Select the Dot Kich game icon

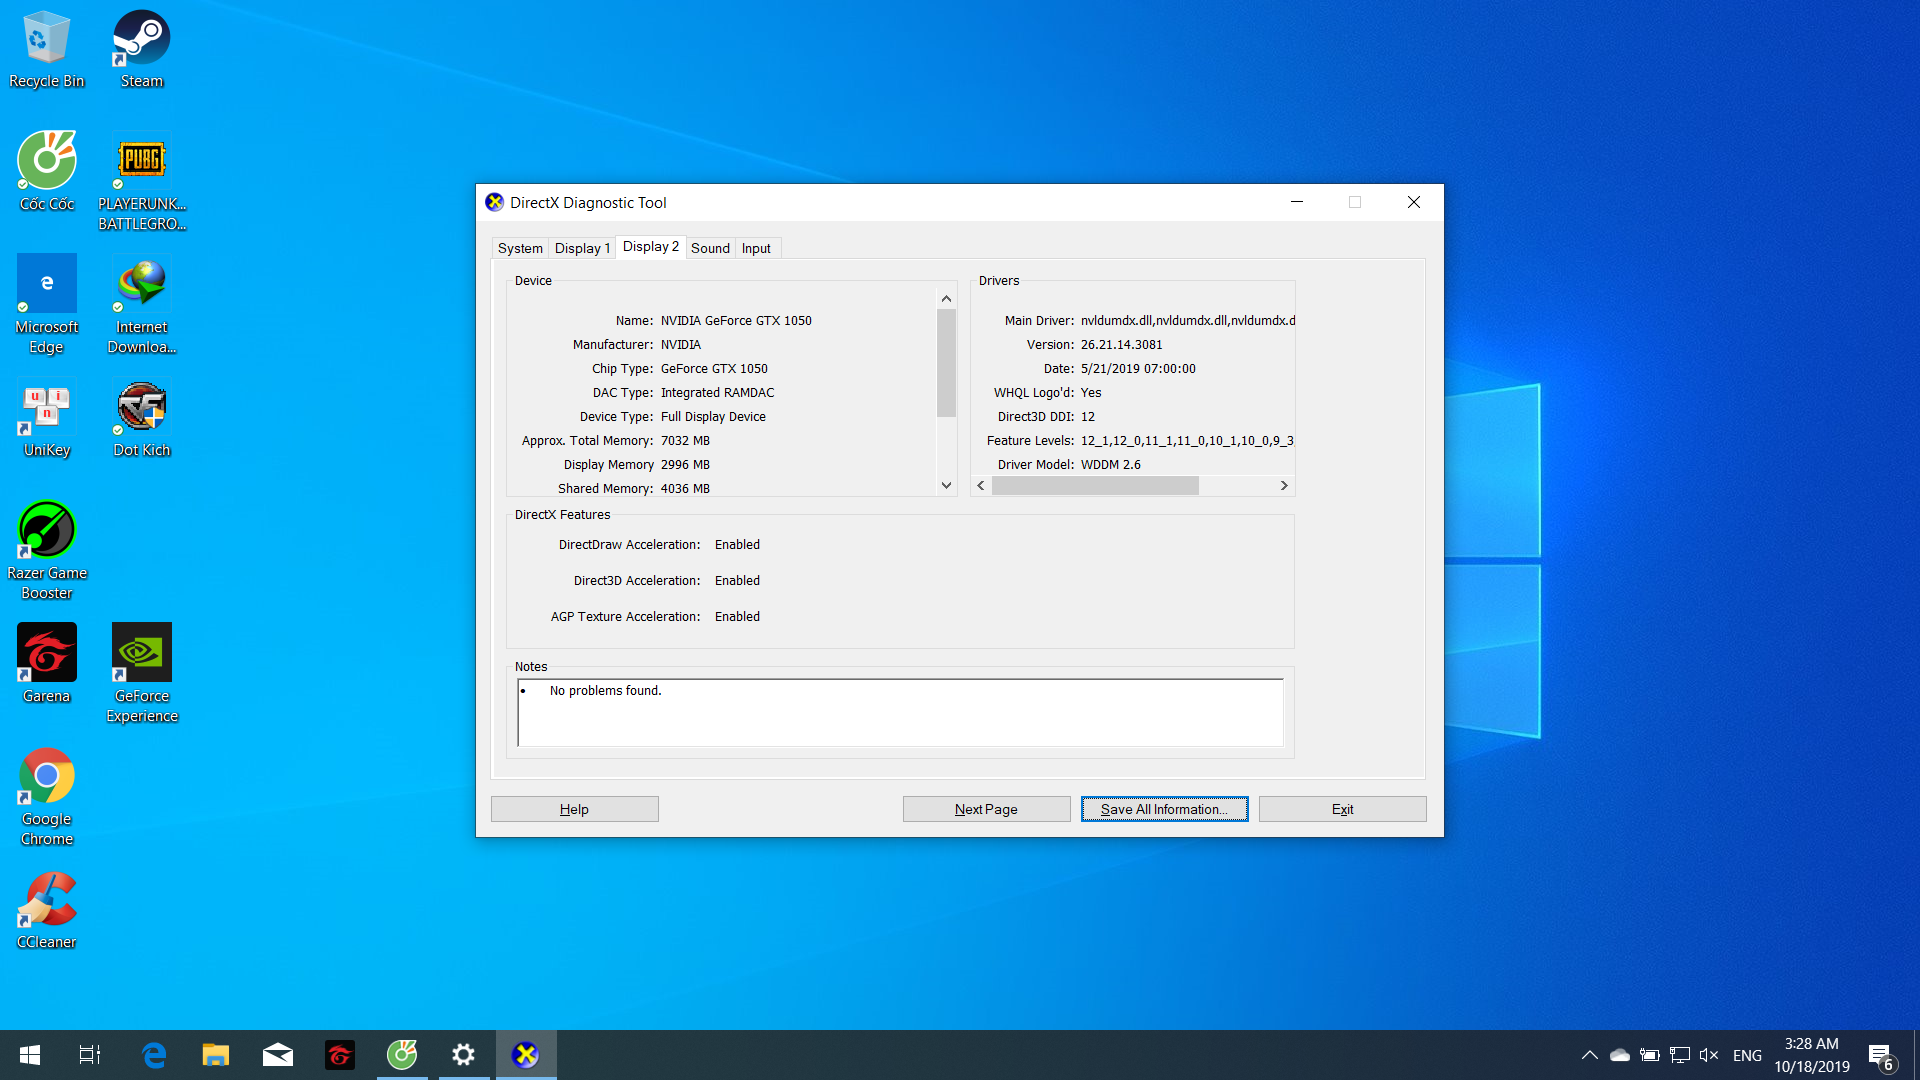click(x=142, y=418)
